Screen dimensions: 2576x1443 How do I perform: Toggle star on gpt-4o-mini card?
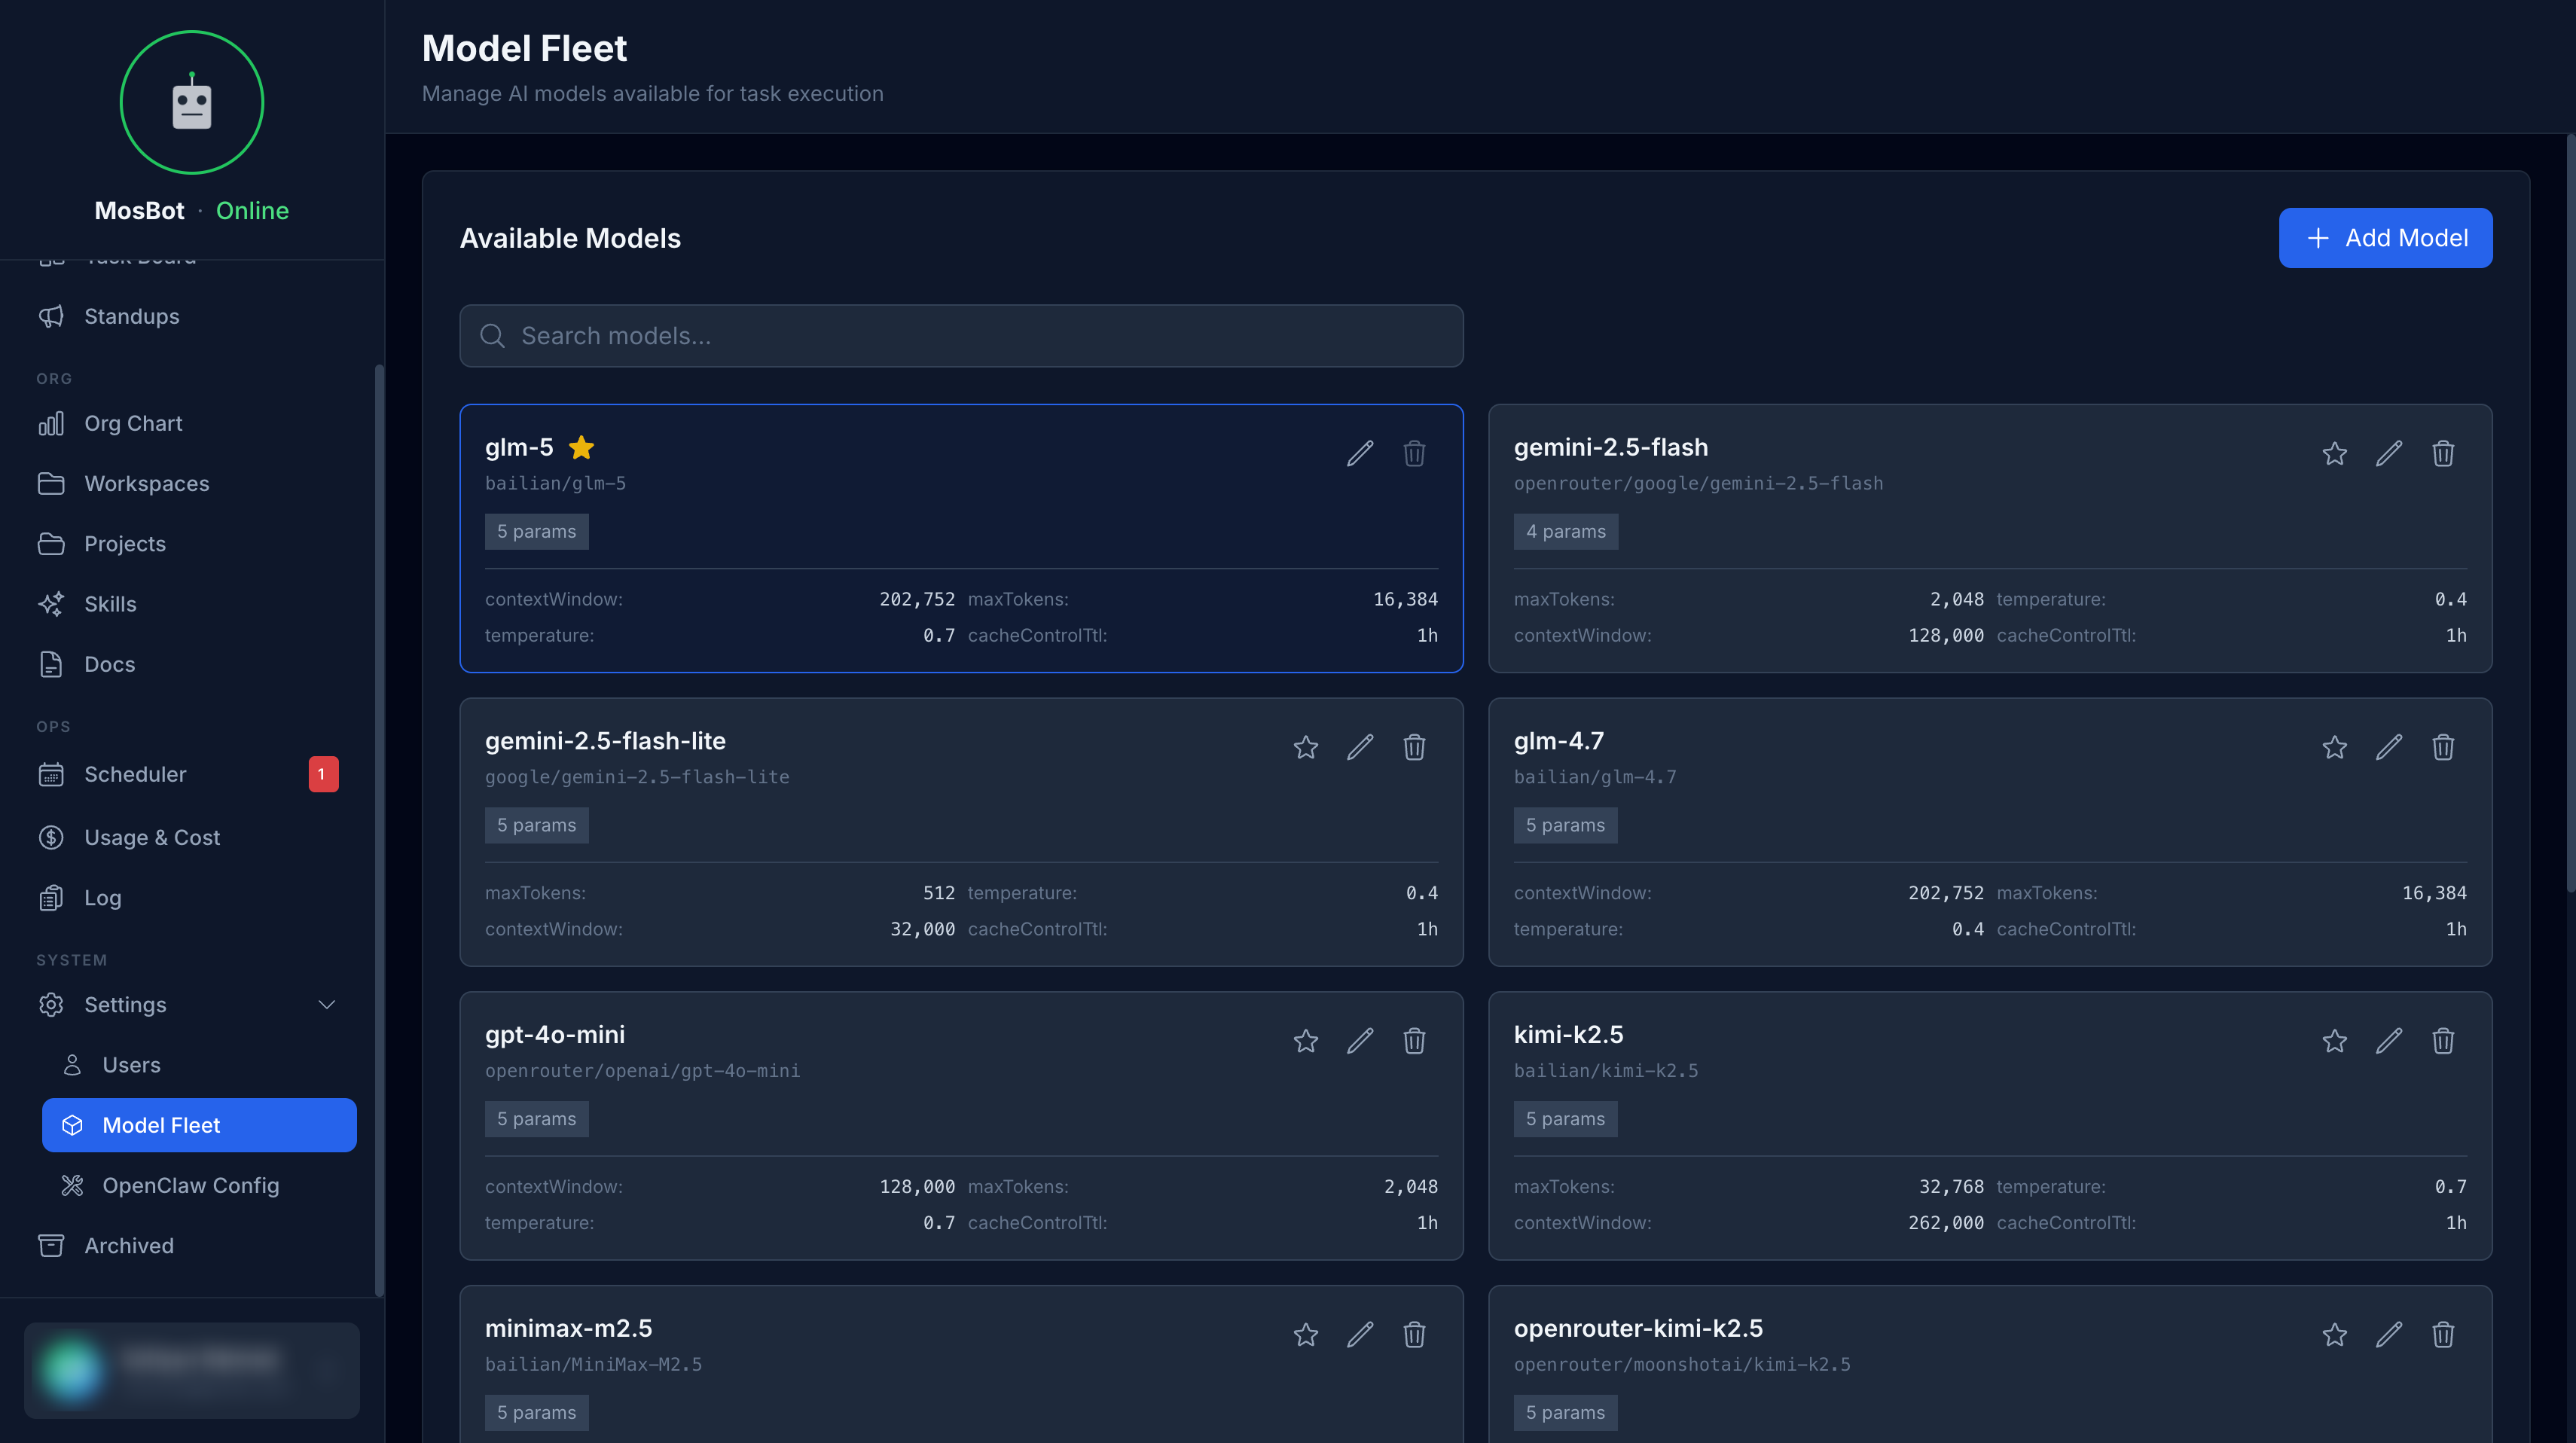(x=1305, y=1041)
